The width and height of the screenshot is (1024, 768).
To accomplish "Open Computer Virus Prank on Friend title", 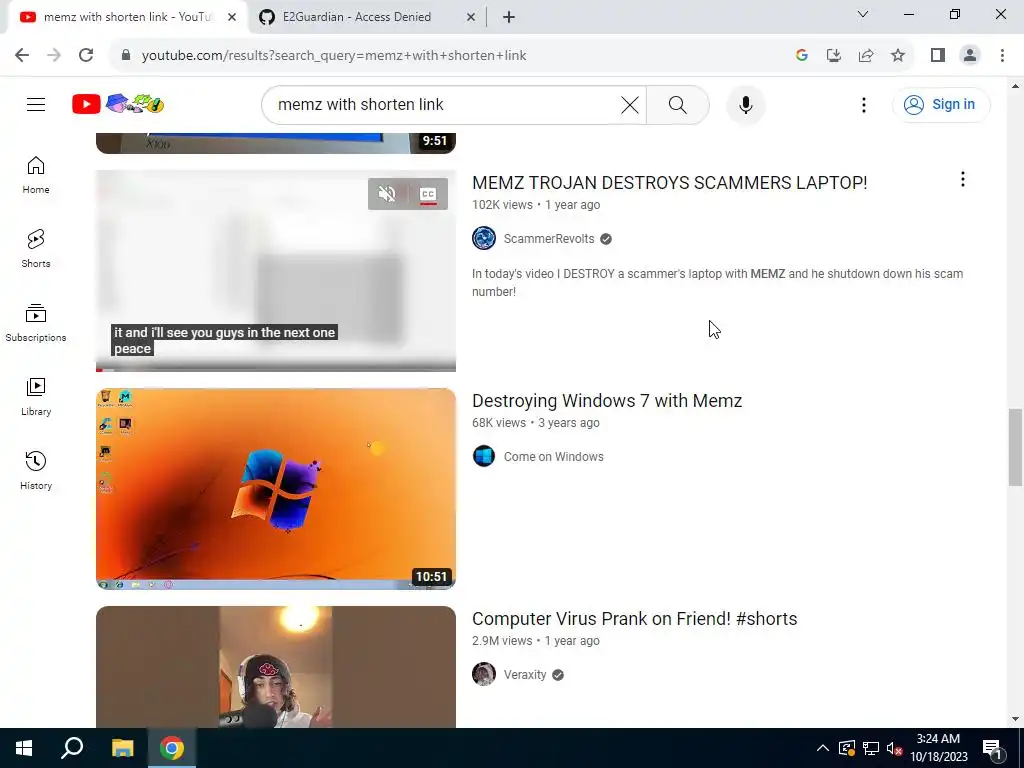I will (634, 618).
